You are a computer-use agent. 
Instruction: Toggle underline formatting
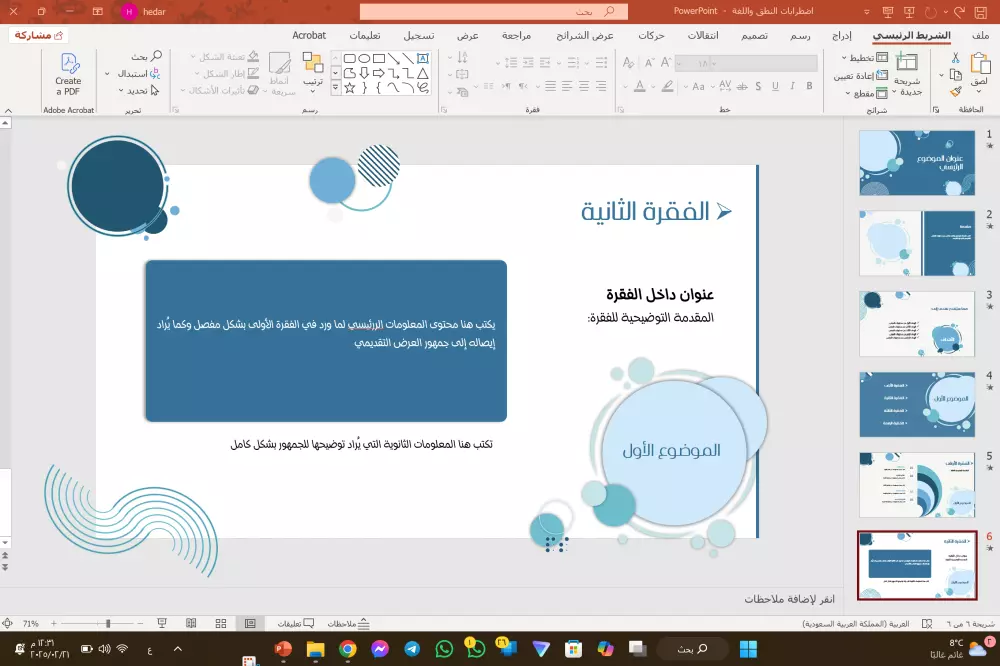tap(775, 86)
